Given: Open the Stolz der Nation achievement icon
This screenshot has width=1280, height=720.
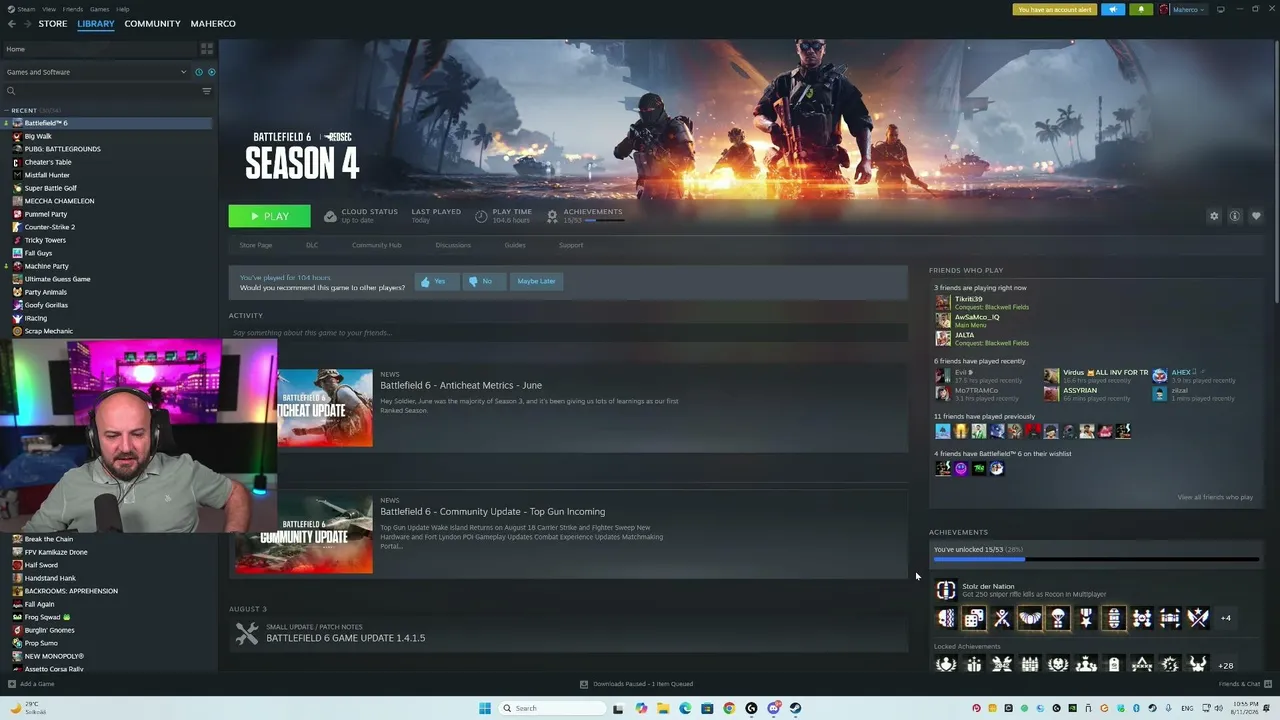Looking at the screenshot, I should [x=945, y=590].
